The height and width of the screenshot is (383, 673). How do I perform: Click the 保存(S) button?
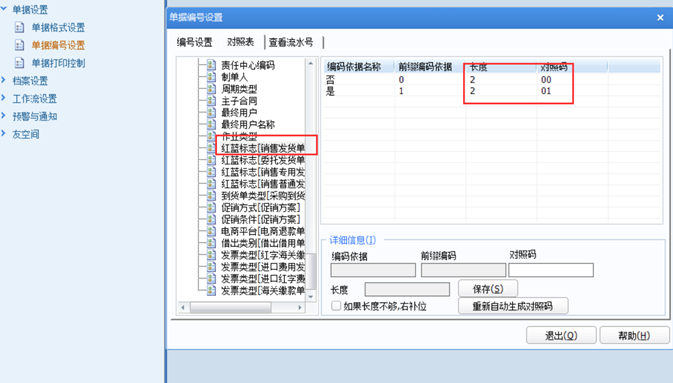click(x=488, y=289)
